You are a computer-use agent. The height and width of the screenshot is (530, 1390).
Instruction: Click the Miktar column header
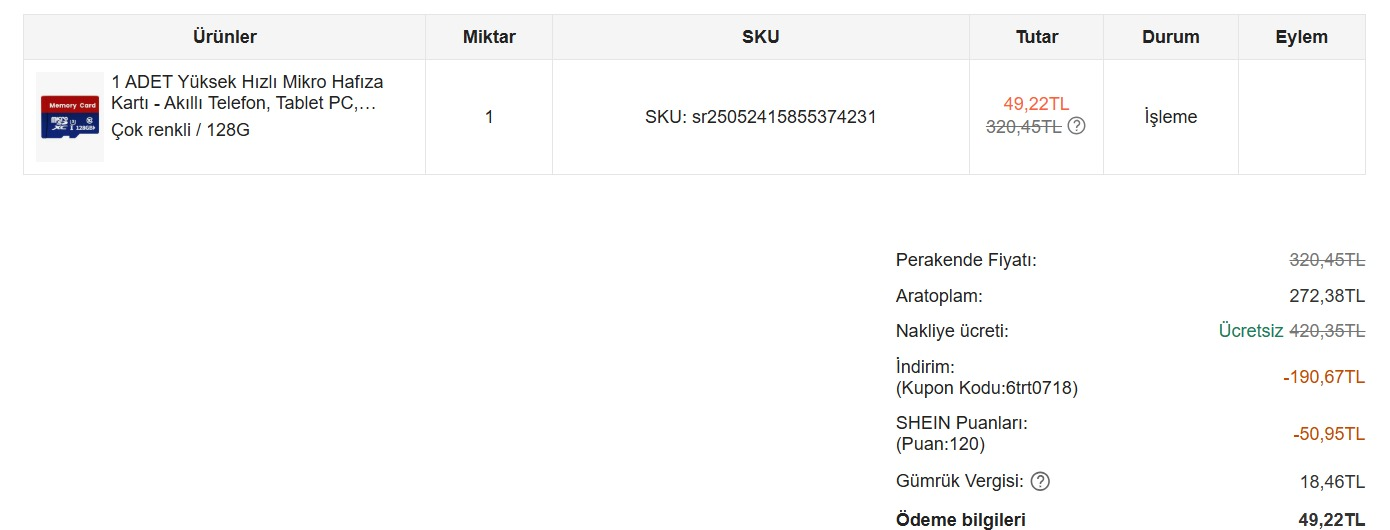tap(489, 37)
